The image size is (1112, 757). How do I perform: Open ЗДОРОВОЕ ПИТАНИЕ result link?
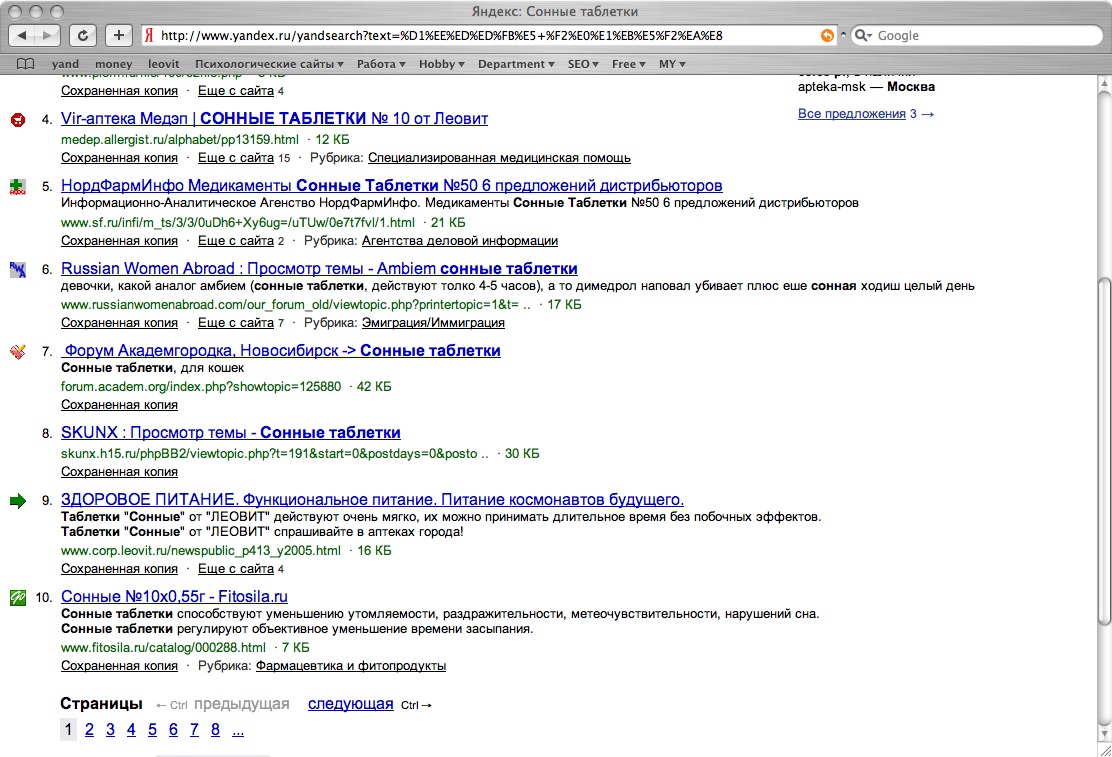[372, 499]
